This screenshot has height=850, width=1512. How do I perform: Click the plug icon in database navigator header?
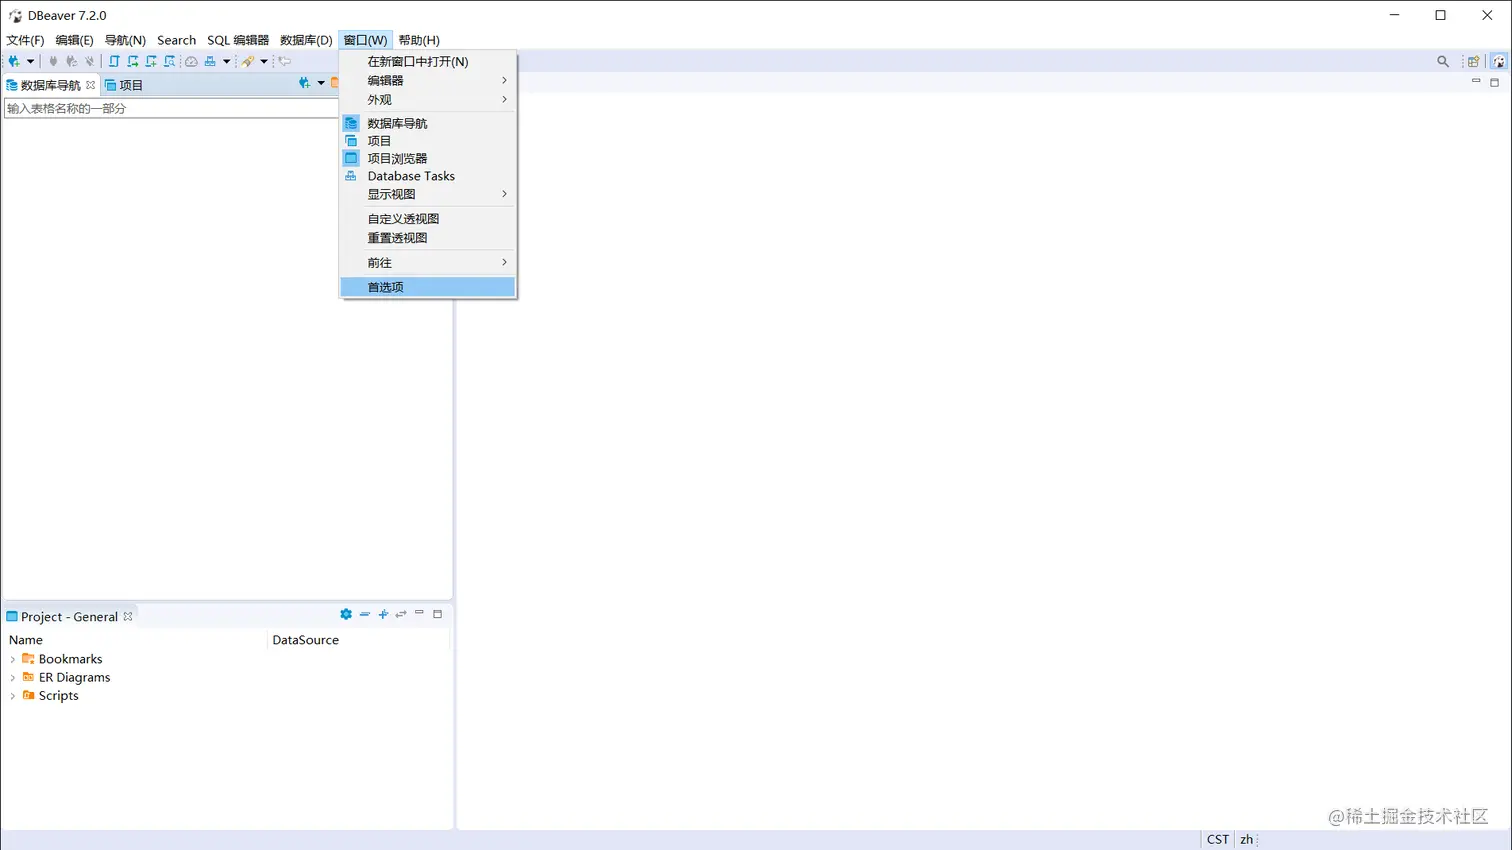304,83
